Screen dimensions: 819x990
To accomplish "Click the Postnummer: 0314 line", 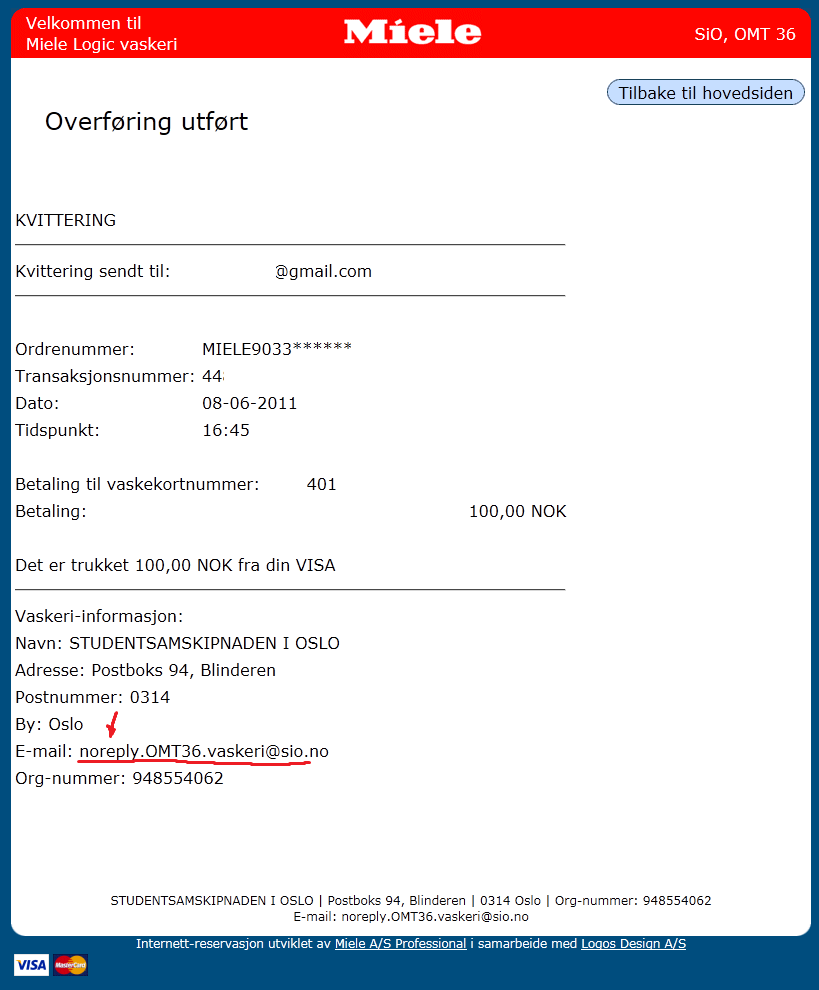I will pyautogui.click(x=92, y=697).
